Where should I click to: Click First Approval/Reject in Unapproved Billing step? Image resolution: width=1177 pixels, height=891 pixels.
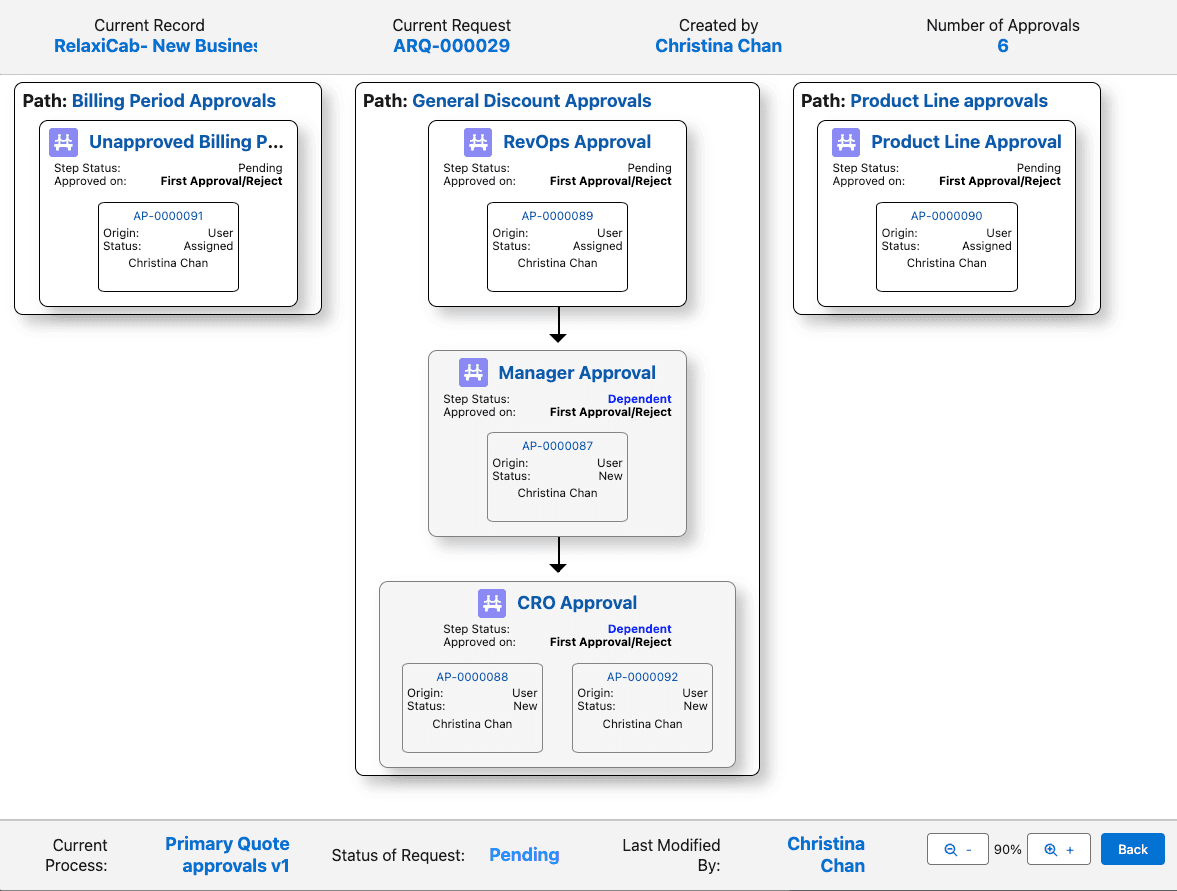click(221, 181)
